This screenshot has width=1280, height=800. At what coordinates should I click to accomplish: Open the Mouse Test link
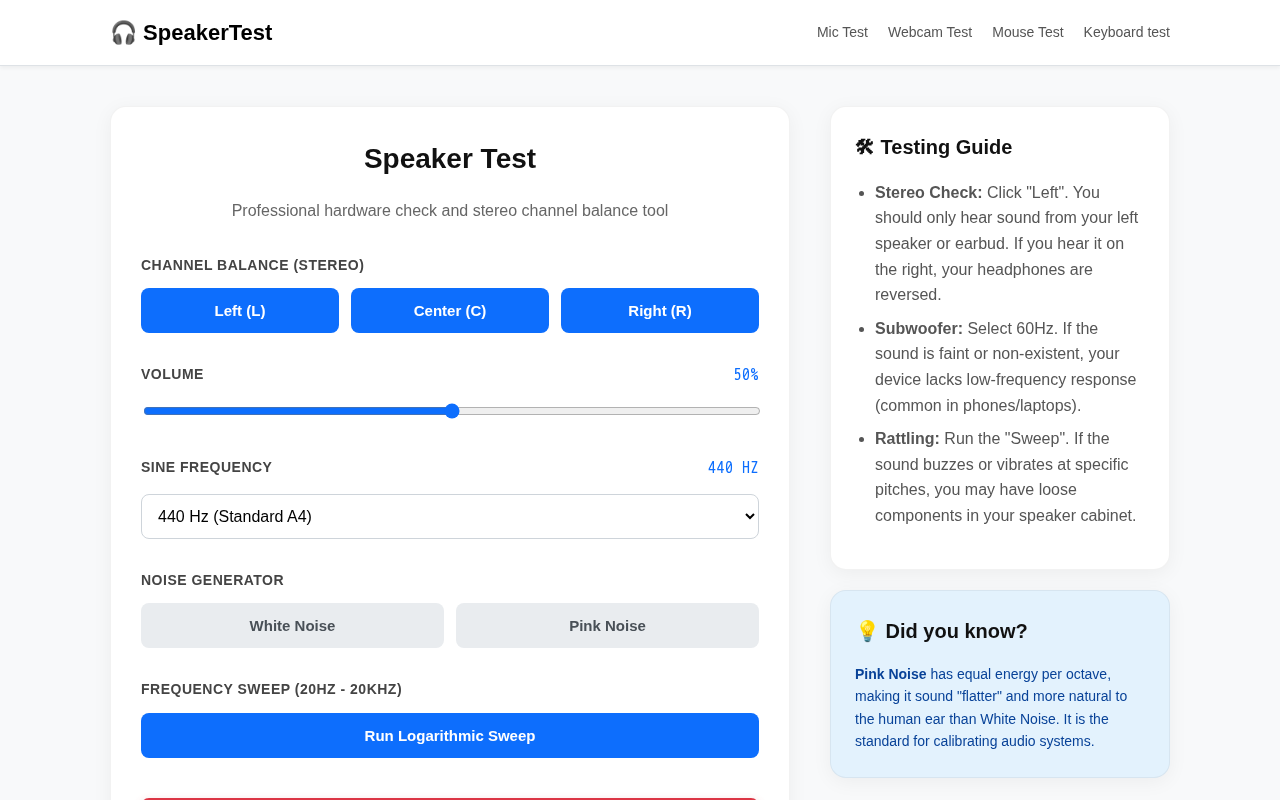tap(1028, 32)
